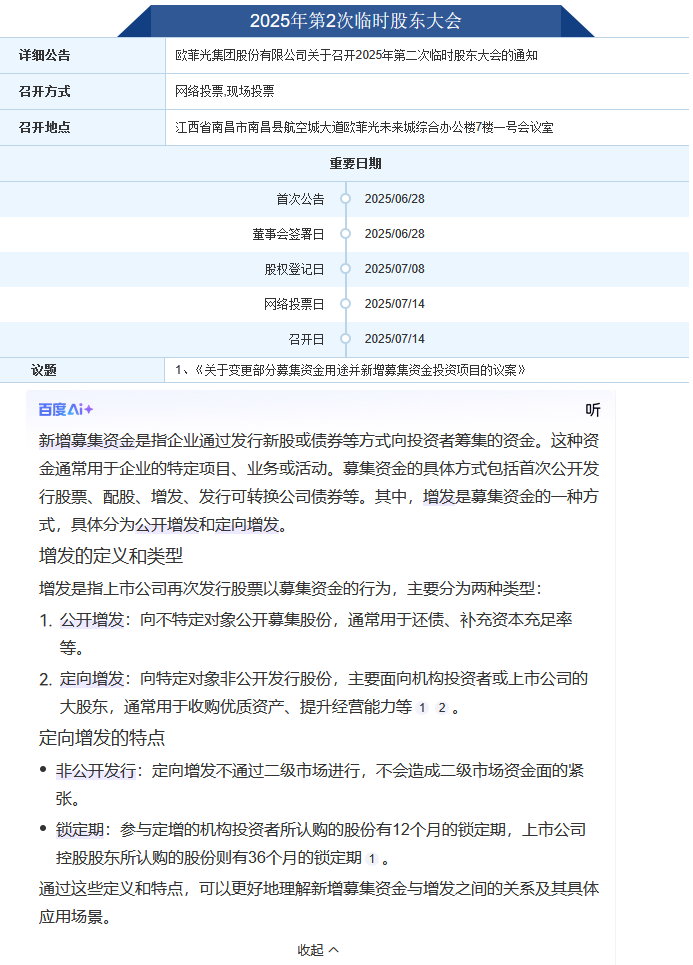Viewport: 693px width, 965px height.
Task: Click the closing paragraph starting 通过这些定义和特点
Action: pos(319,903)
